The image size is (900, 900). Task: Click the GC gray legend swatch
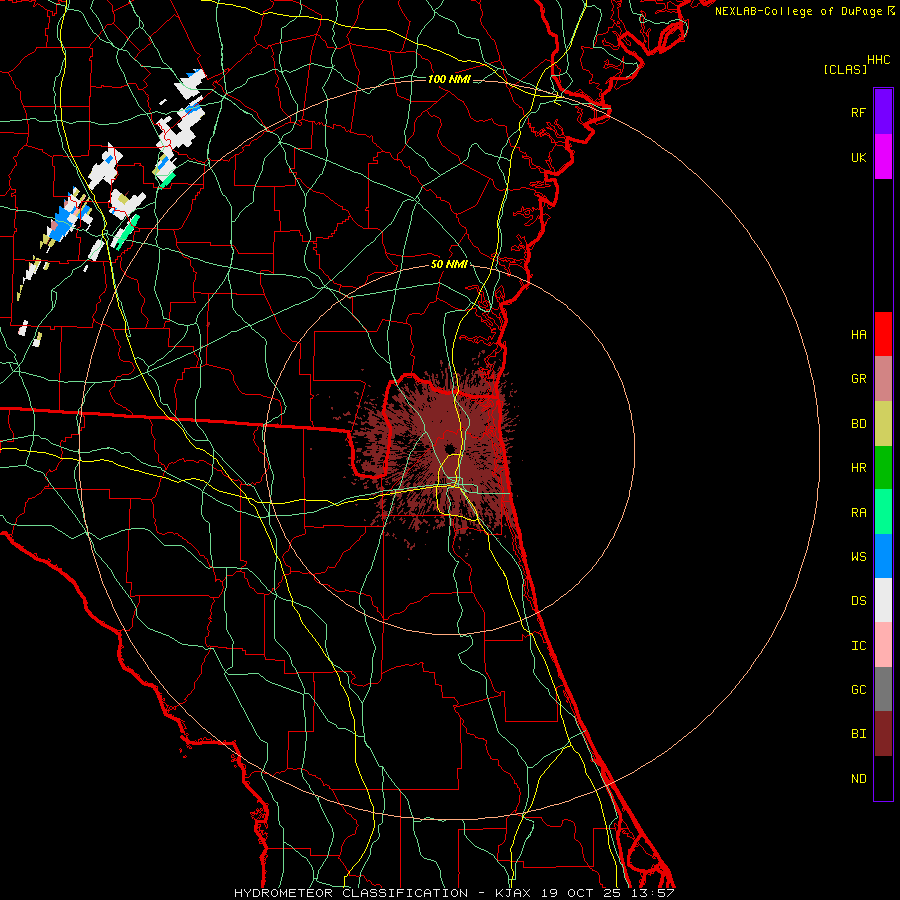pos(883,689)
